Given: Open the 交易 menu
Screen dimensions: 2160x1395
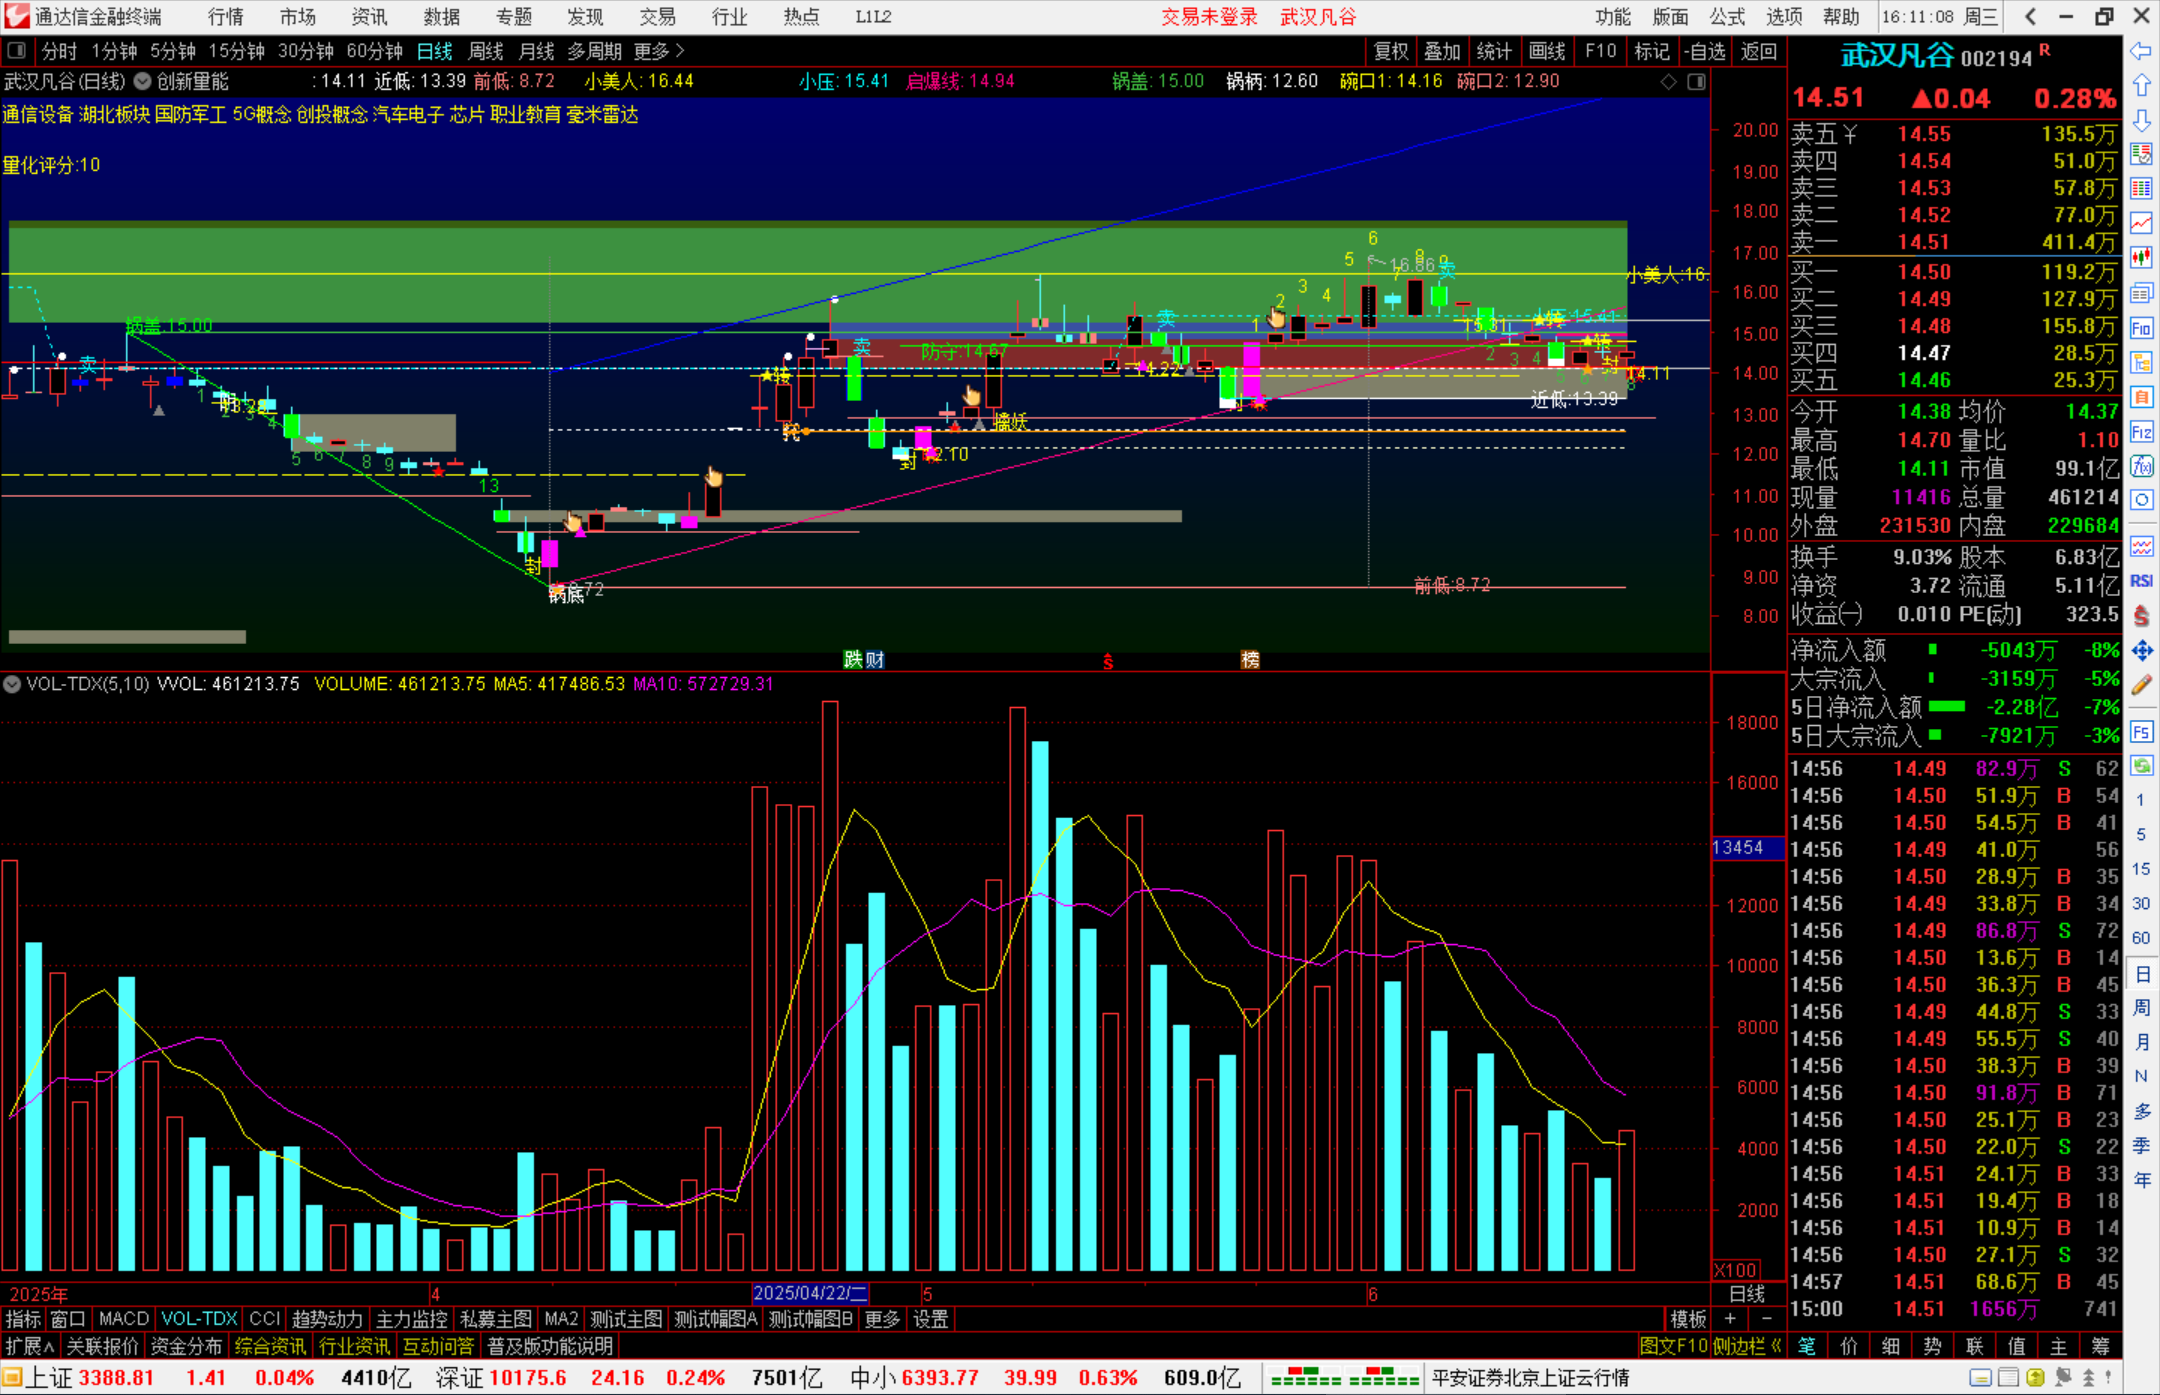Looking at the screenshot, I should click(x=657, y=17).
